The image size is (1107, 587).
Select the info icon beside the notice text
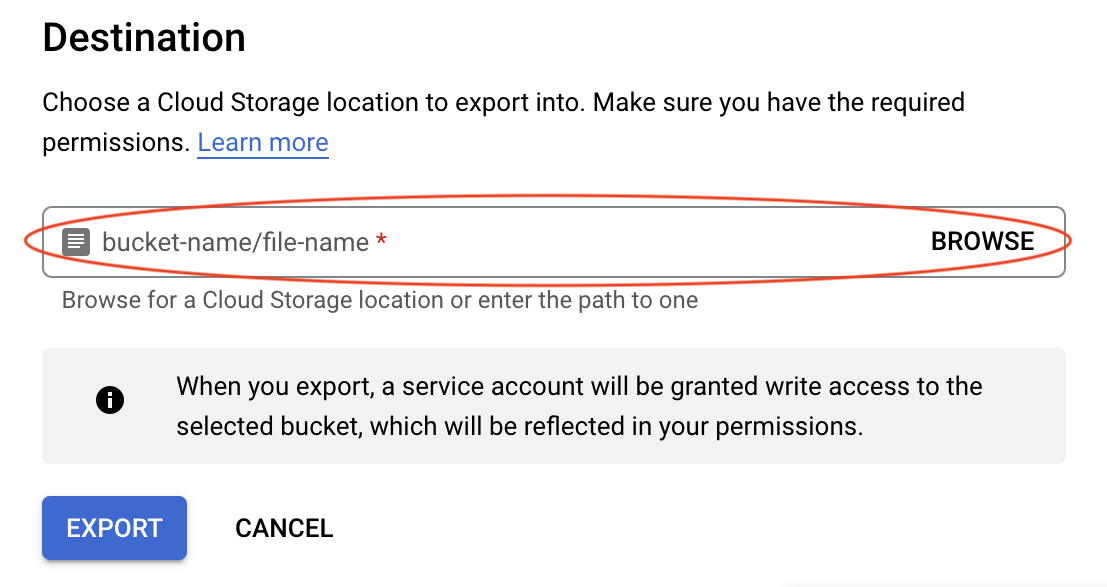[x=110, y=399]
